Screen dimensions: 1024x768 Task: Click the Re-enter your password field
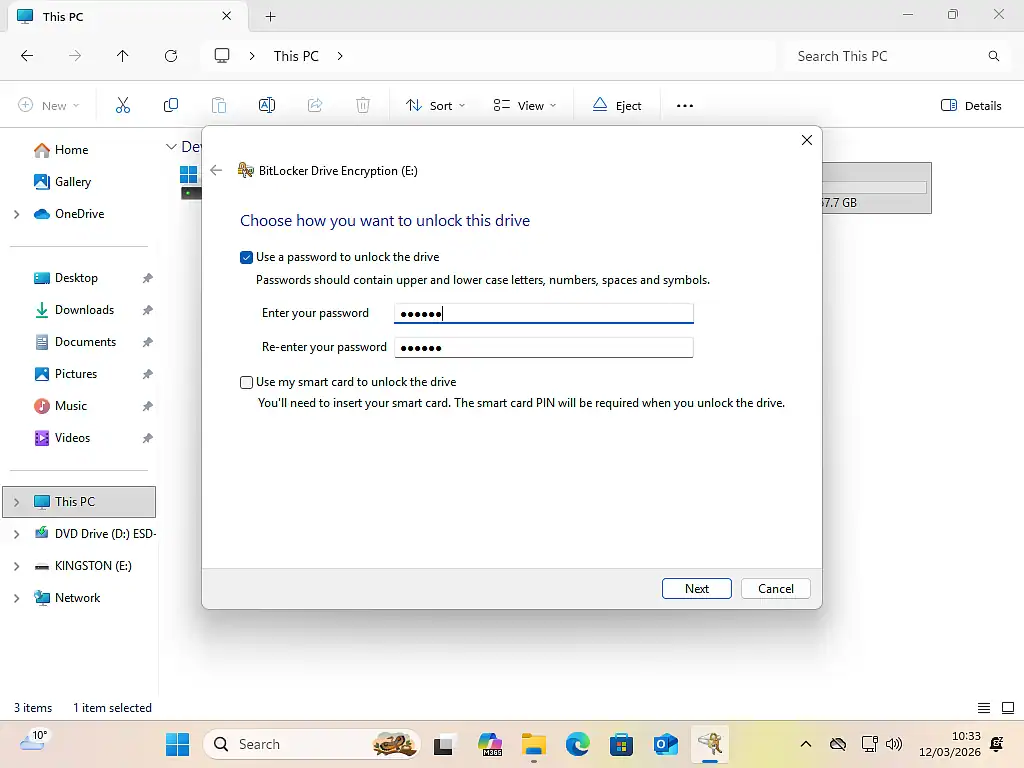click(543, 347)
